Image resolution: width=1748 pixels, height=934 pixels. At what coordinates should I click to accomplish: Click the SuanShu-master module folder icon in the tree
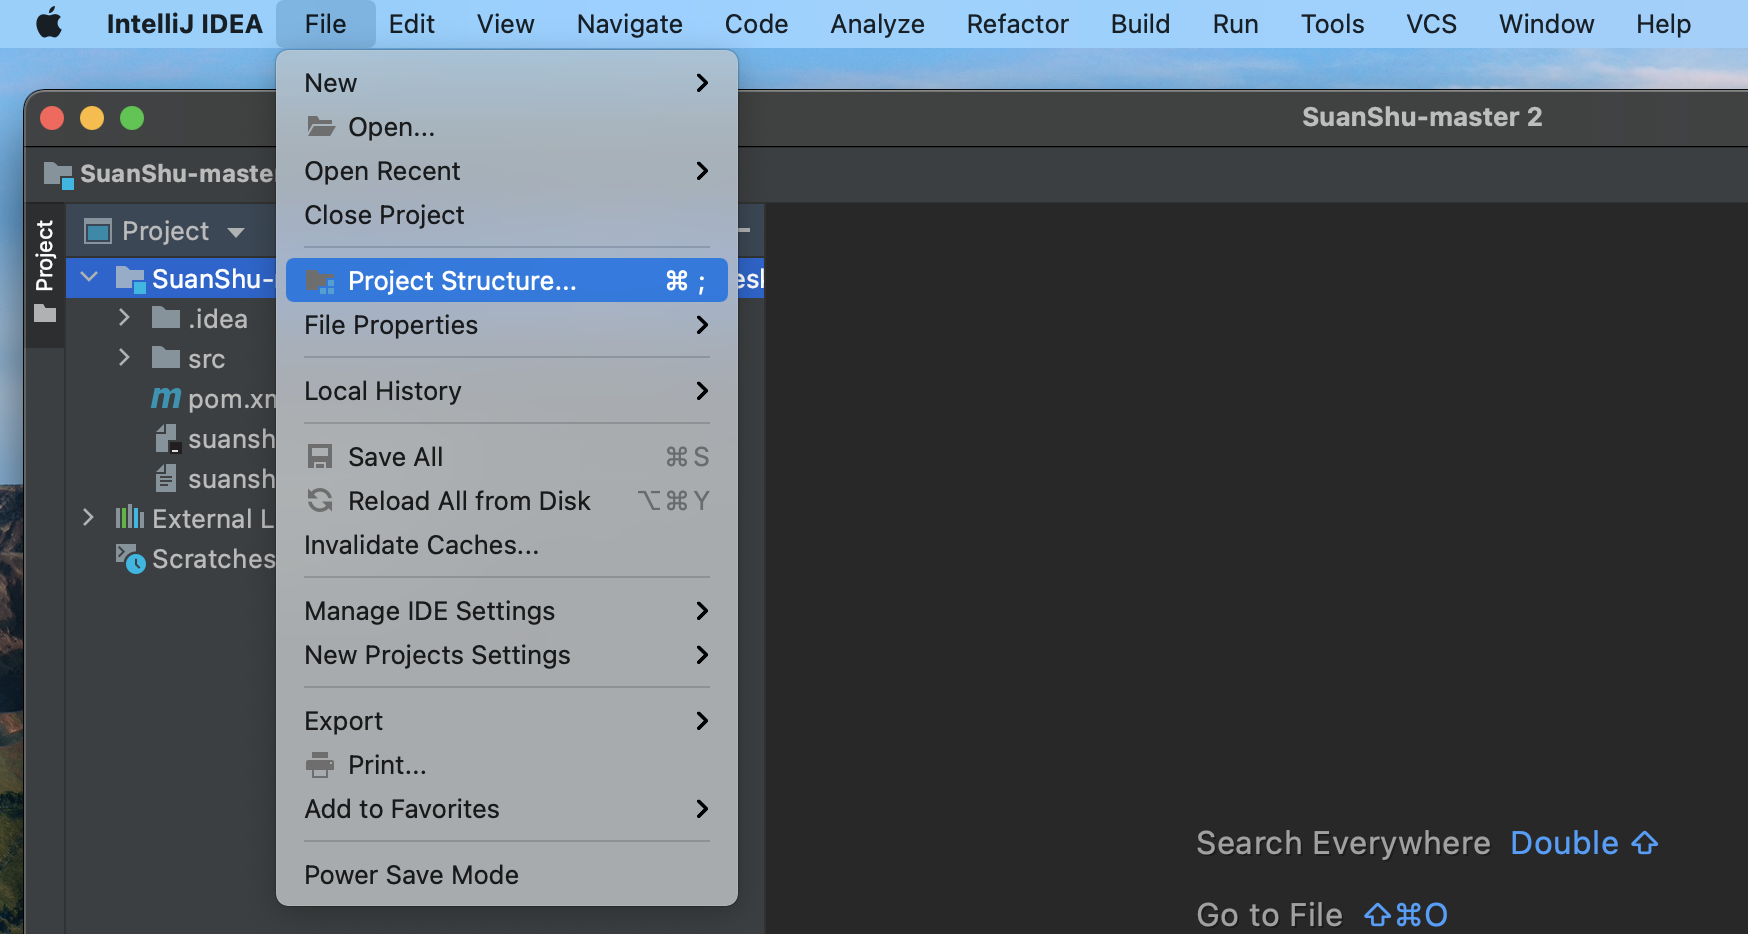[x=131, y=278]
